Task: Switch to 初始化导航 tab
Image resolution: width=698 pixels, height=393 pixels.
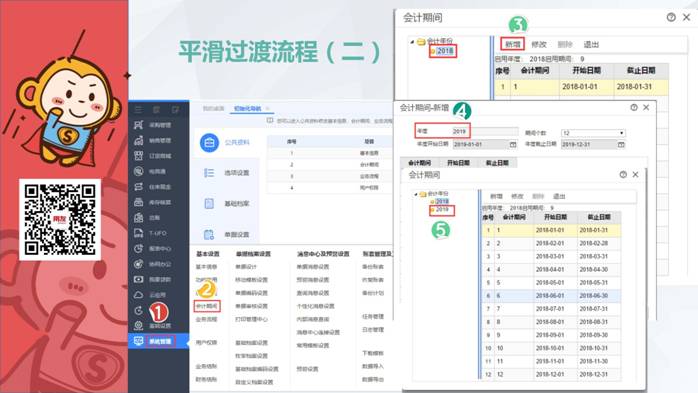Action: (248, 109)
